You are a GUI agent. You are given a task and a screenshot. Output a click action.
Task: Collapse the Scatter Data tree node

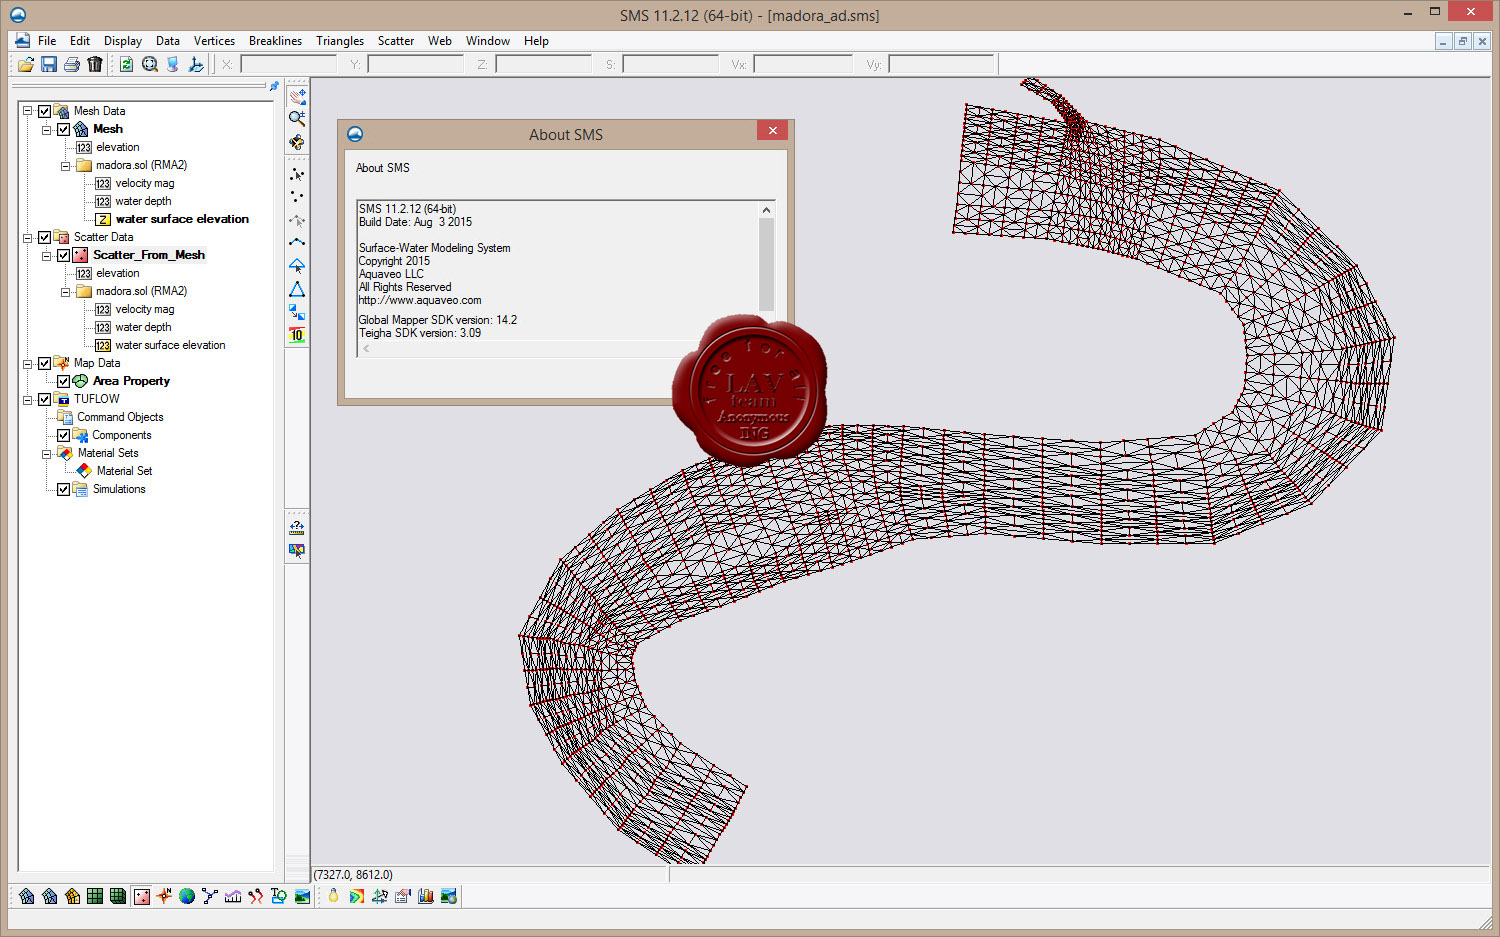point(28,237)
